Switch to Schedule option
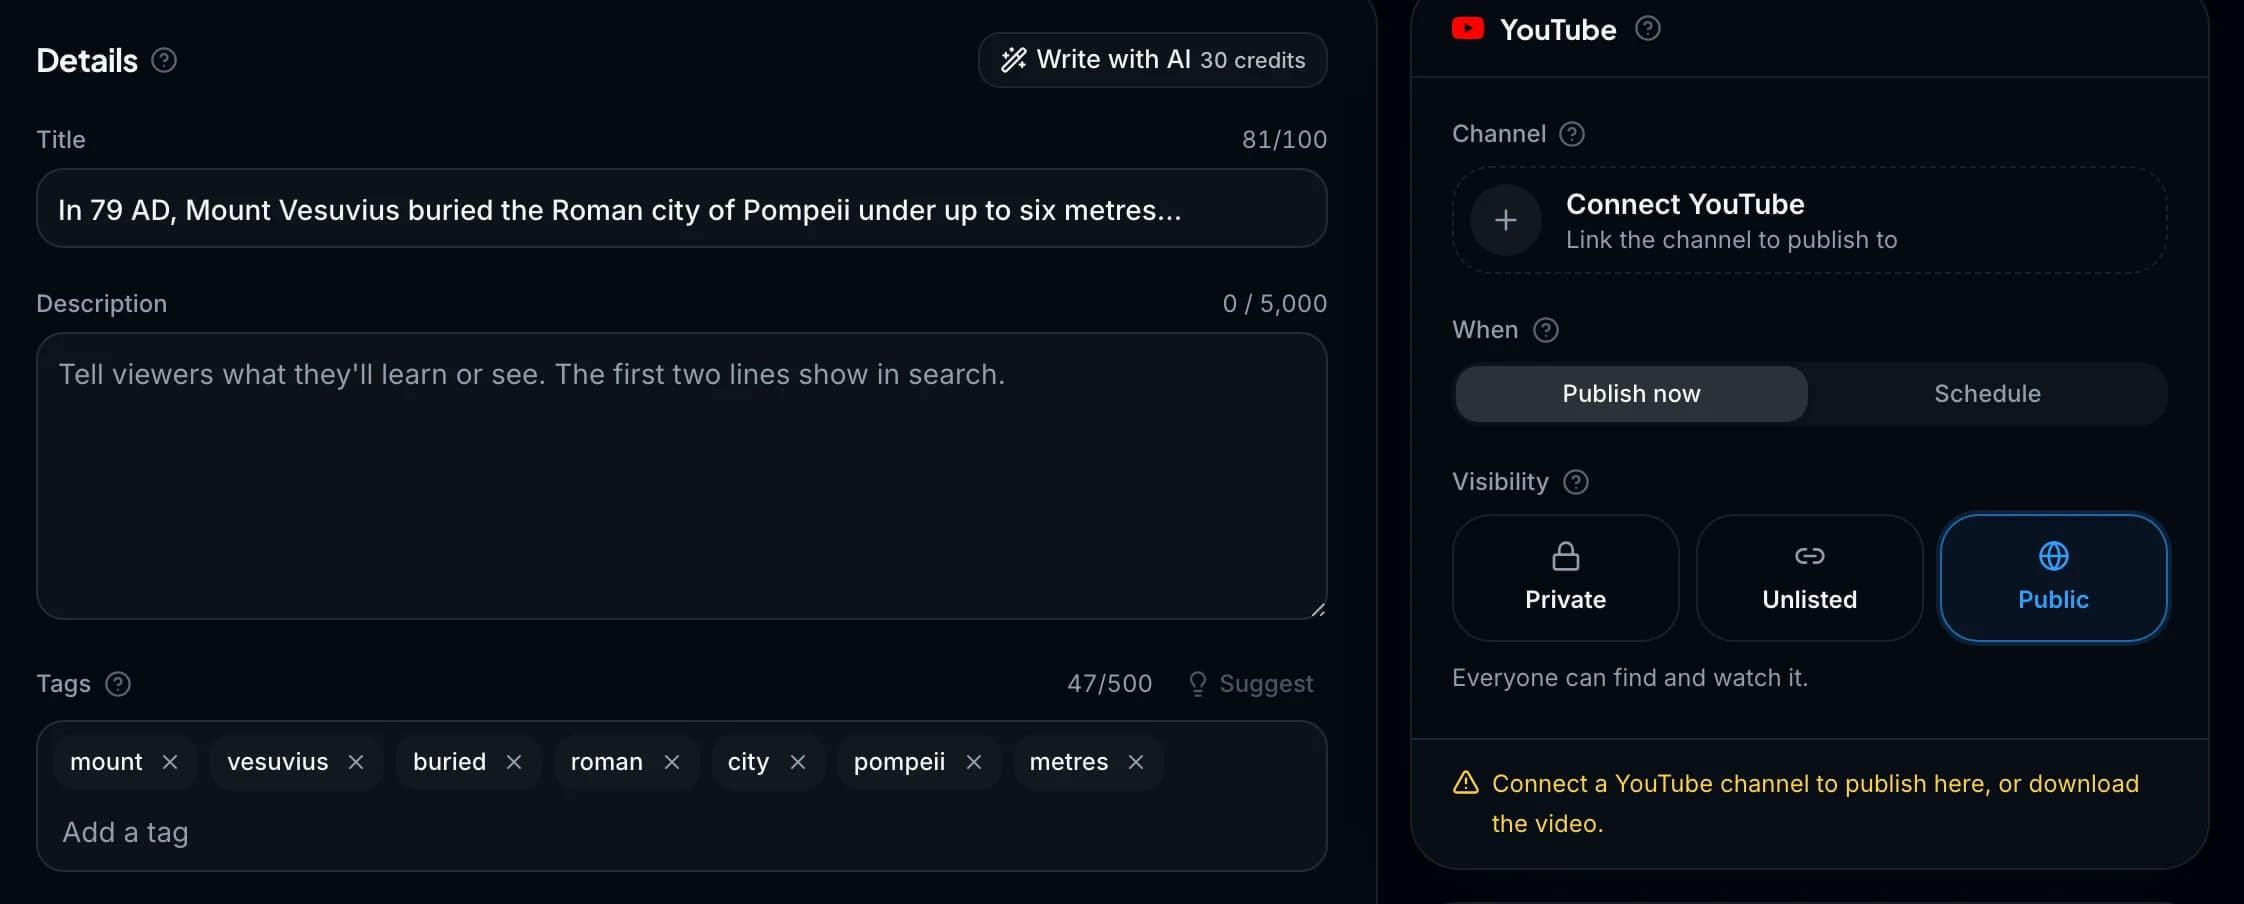 1987,394
